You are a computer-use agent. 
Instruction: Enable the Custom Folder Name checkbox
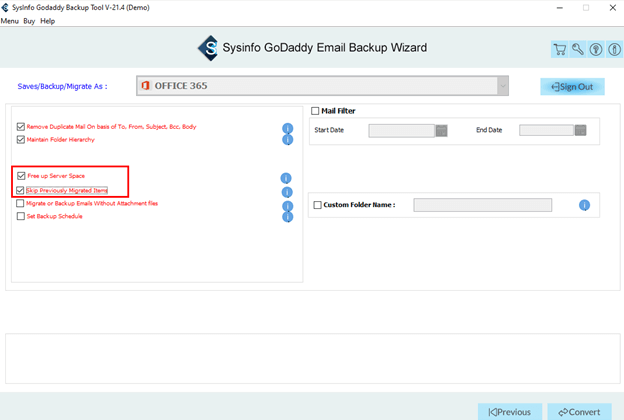click(318, 205)
